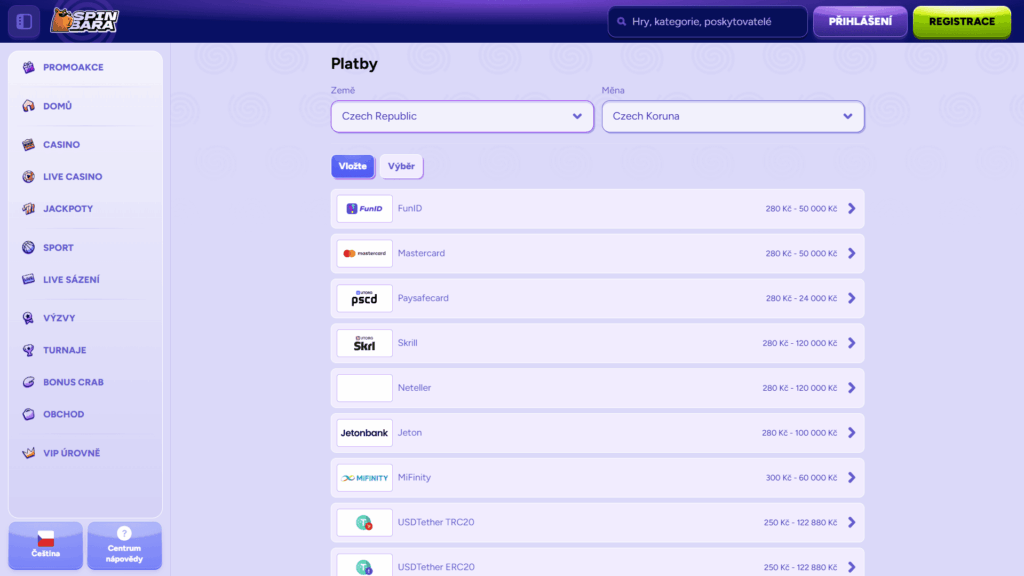The width and height of the screenshot is (1024, 576).
Task: Open Centrum nápovědy help center
Action: pyautogui.click(x=124, y=545)
